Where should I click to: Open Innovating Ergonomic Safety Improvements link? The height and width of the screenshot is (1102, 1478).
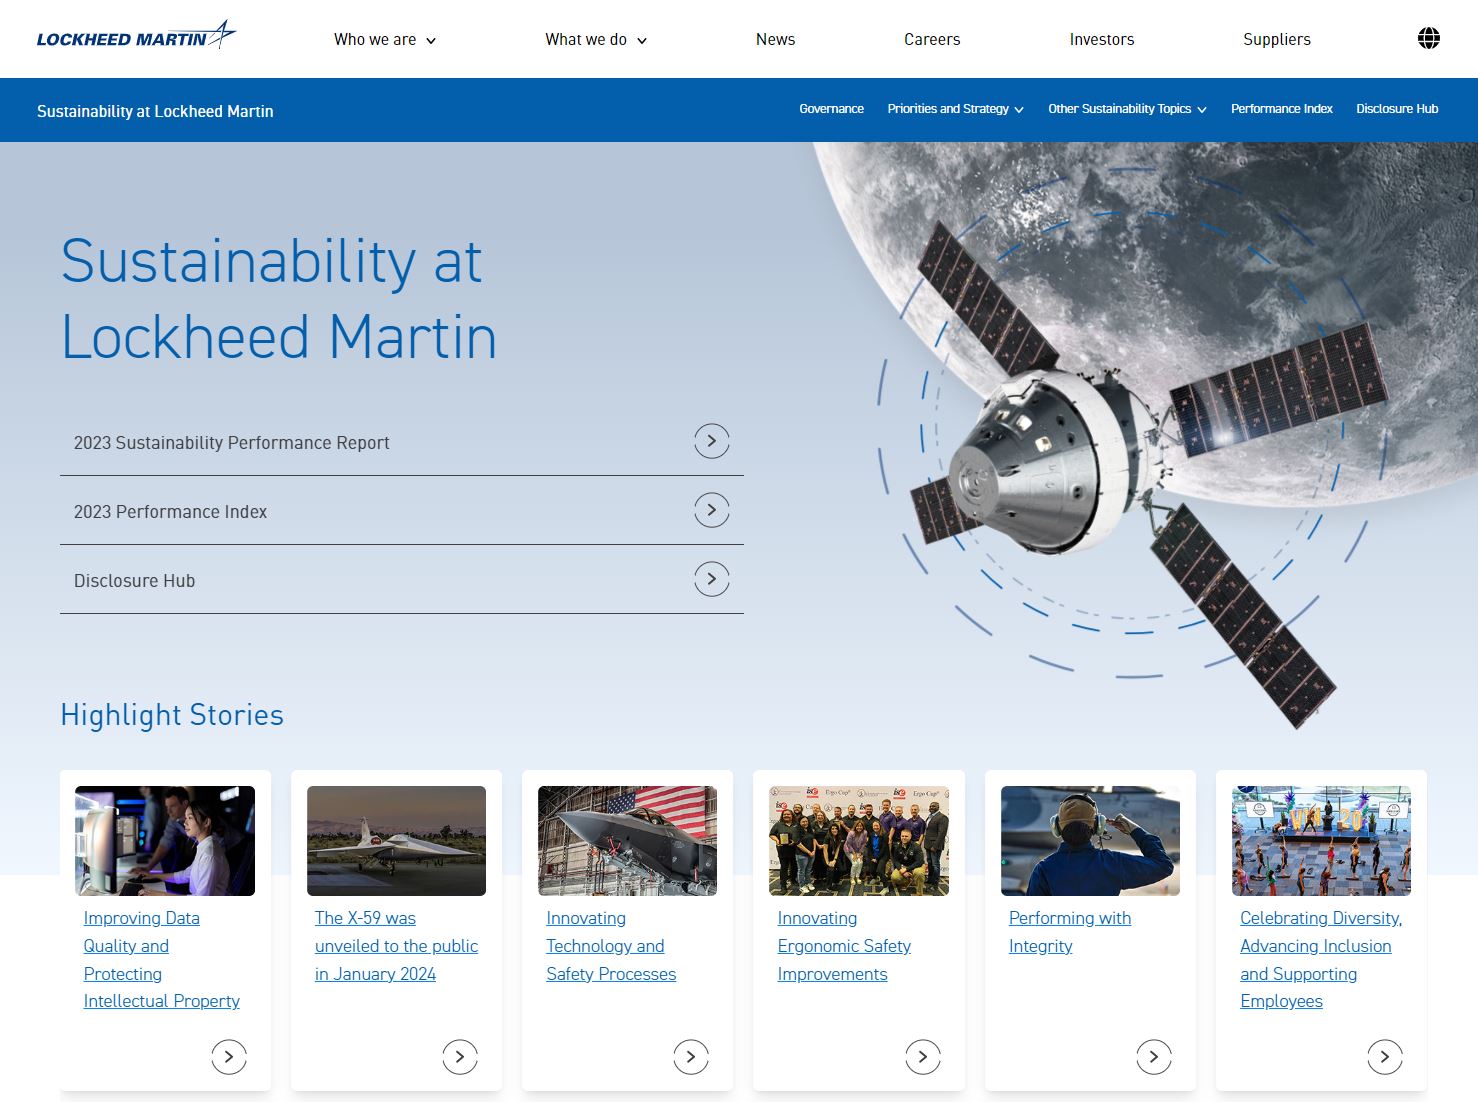[x=844, y=946]
